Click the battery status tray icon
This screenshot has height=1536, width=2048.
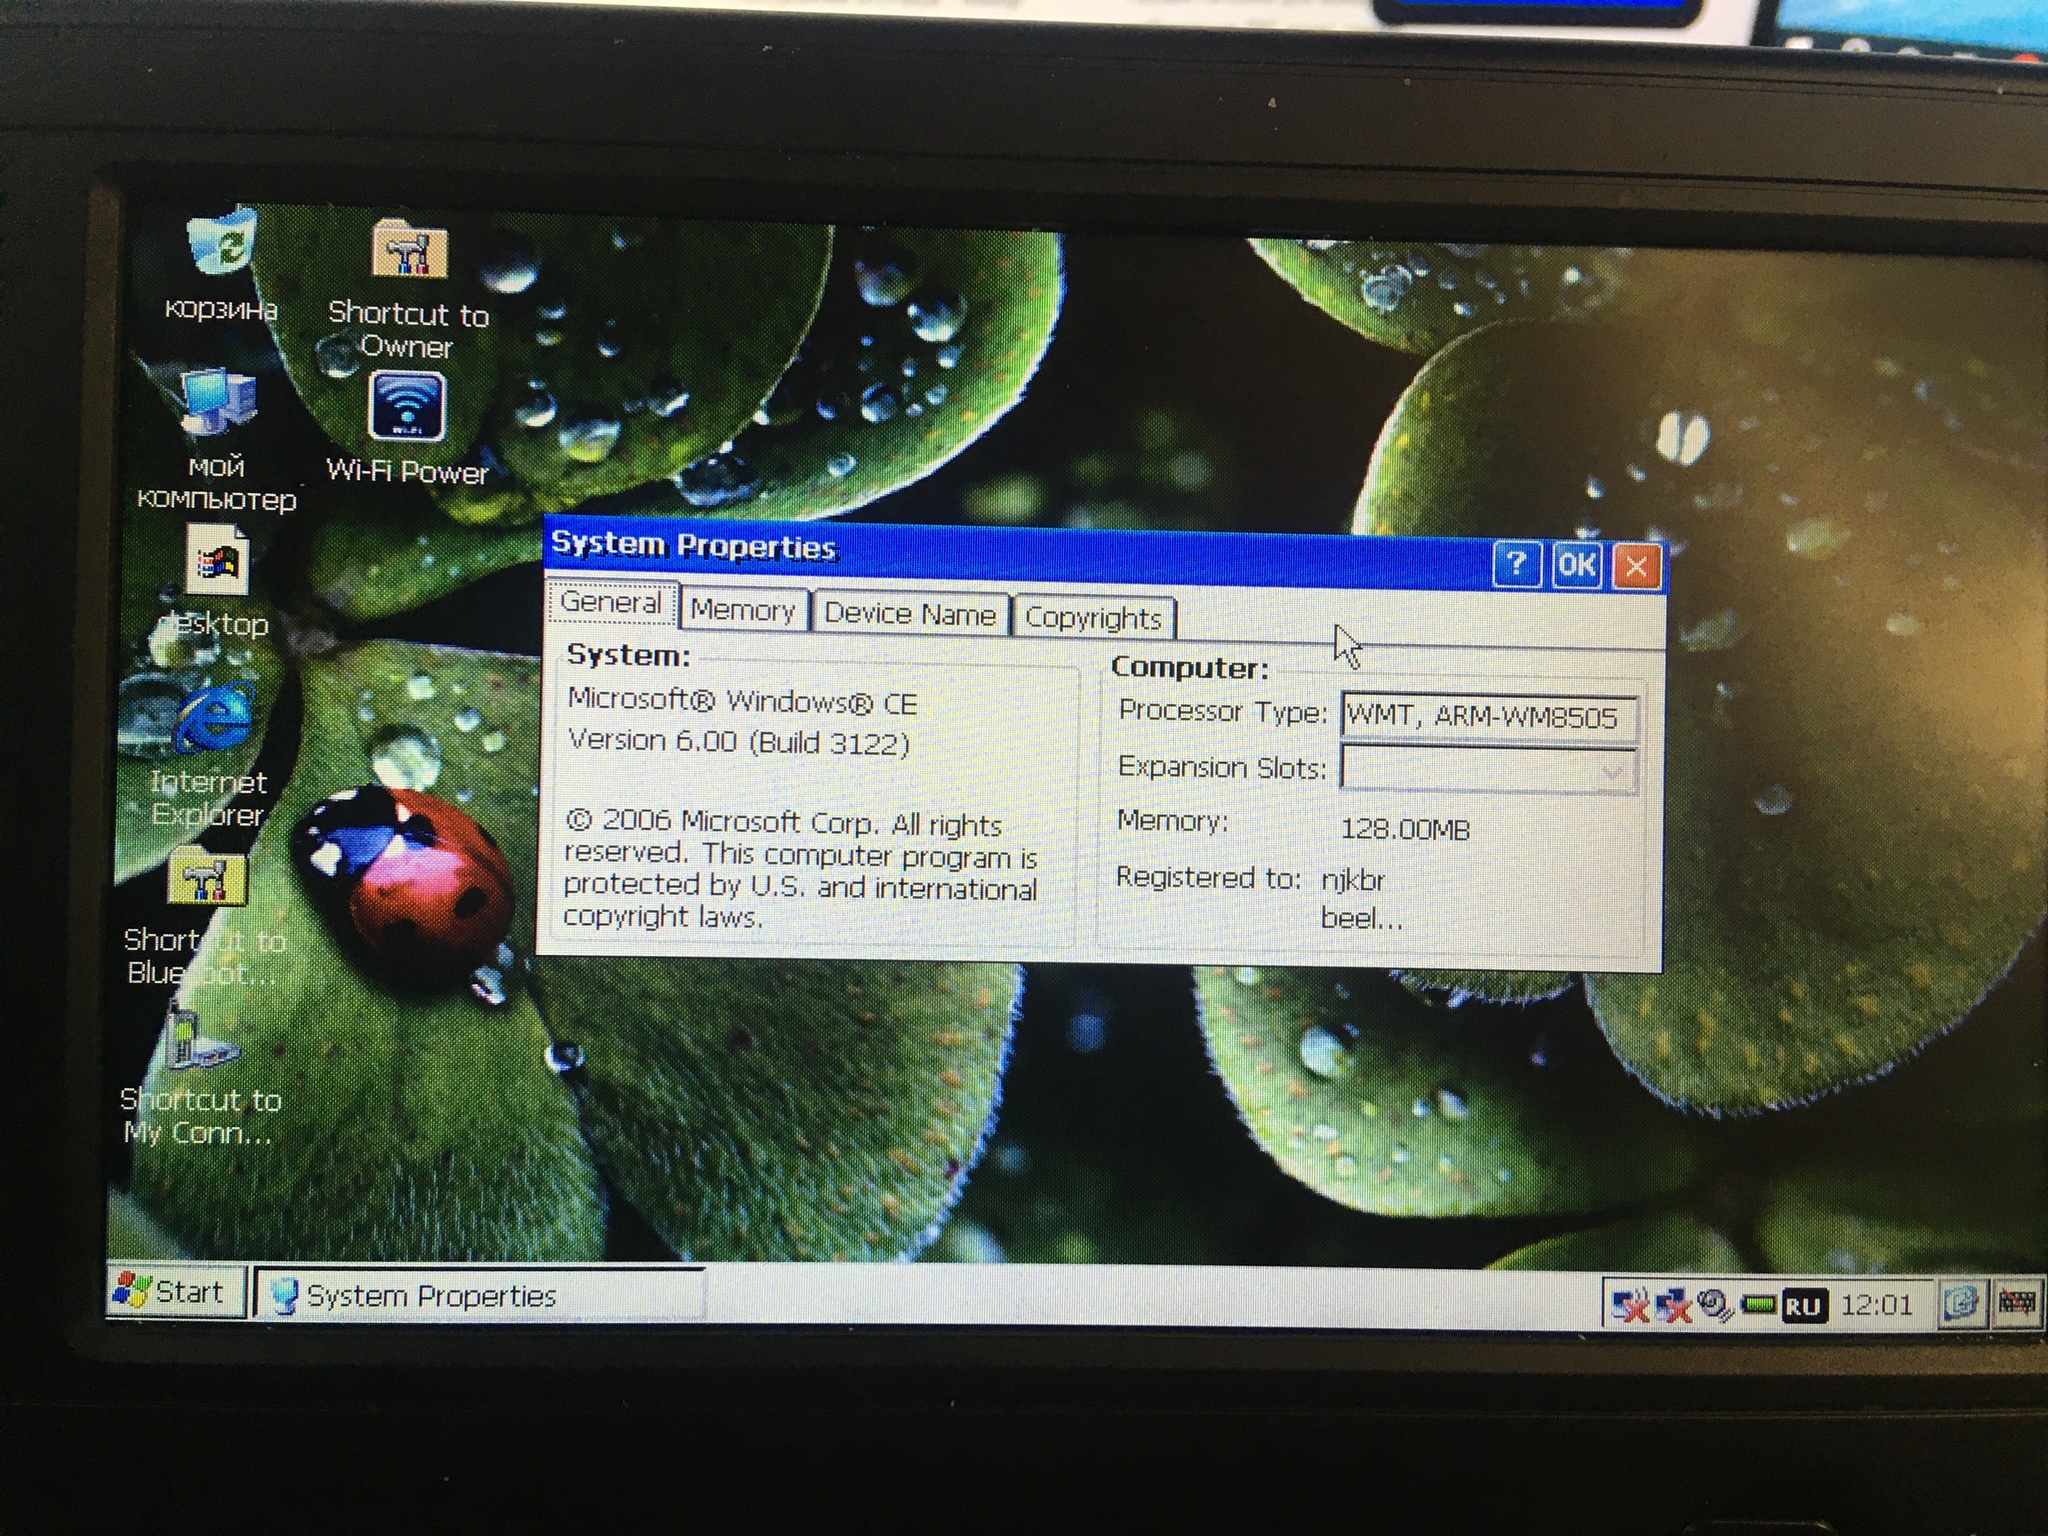(1758, 1305)
